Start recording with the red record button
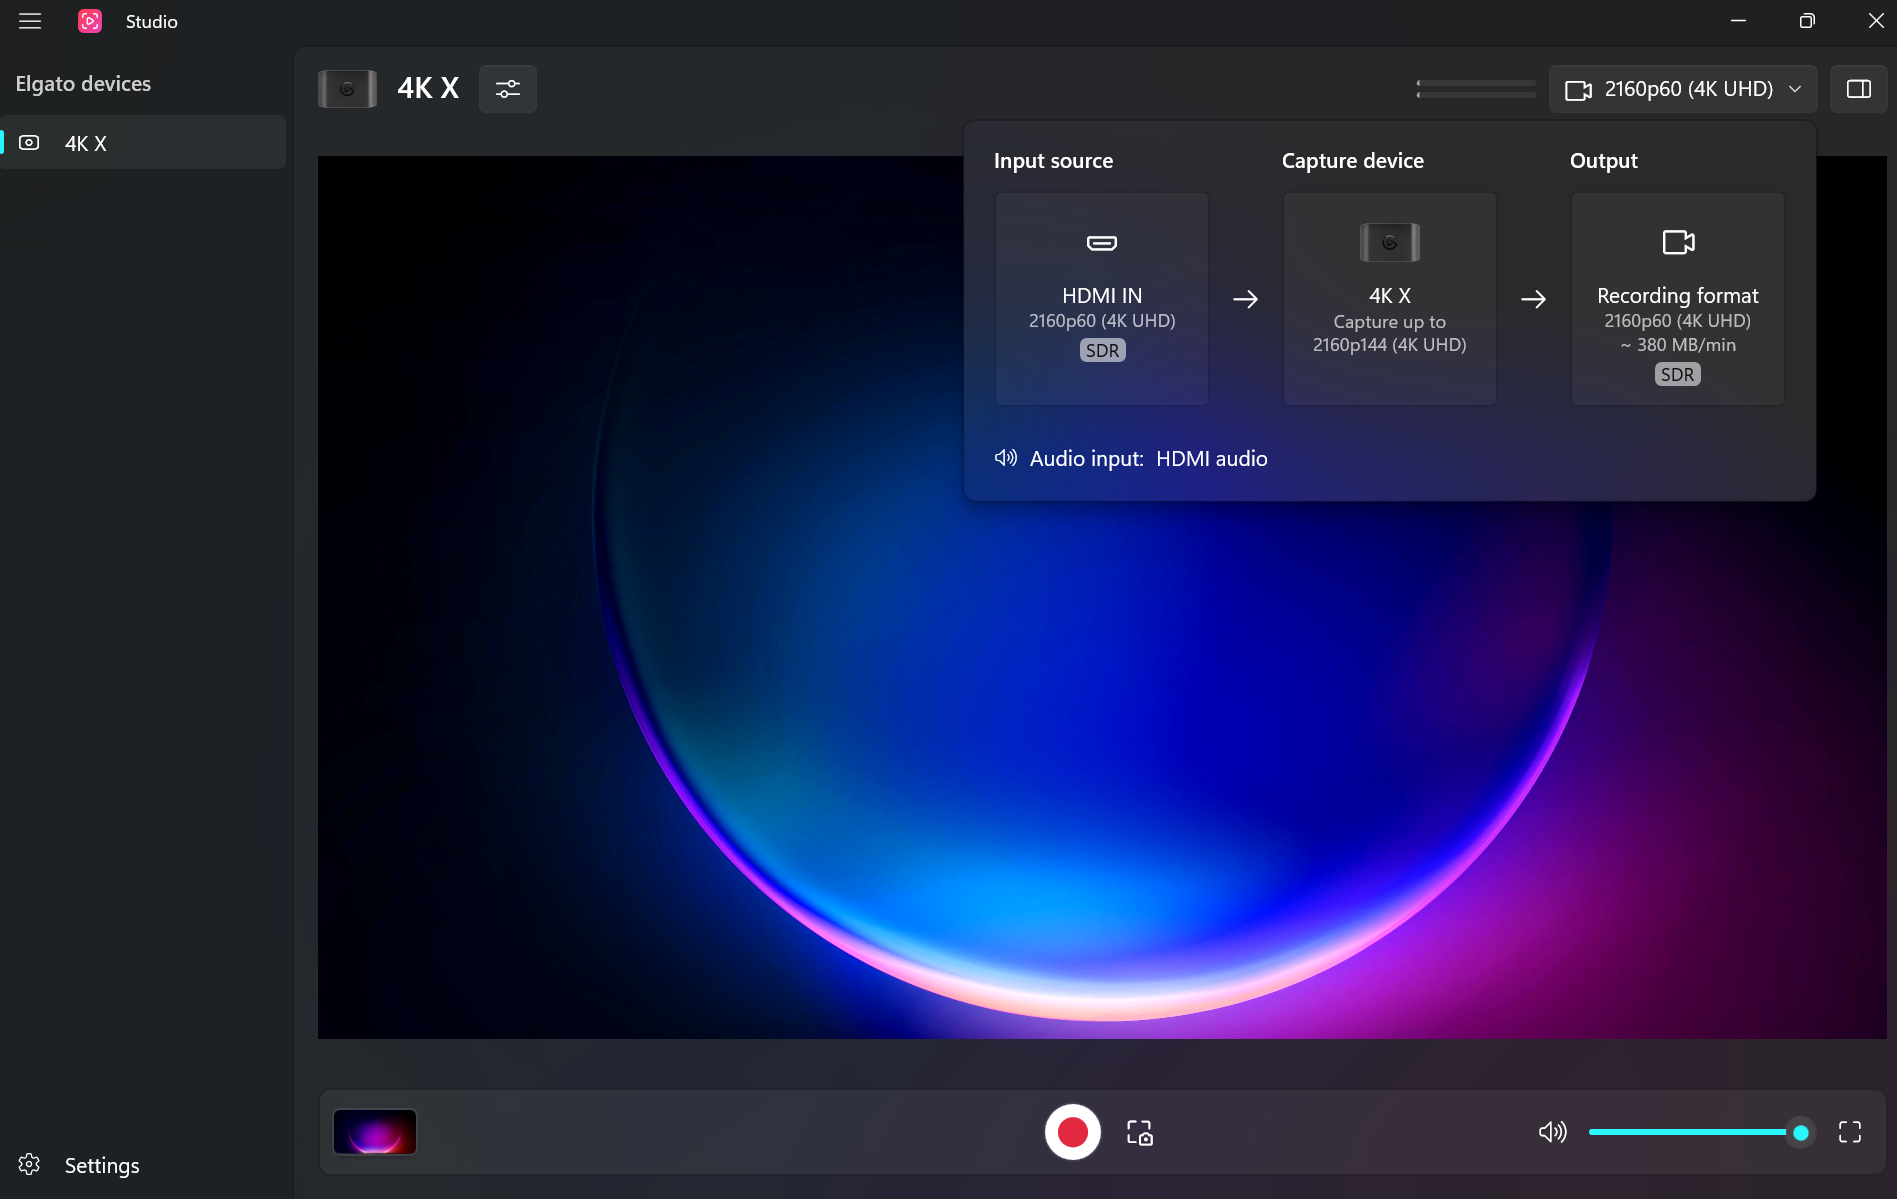The height and width of the screenshot is (1199, 1897). [1073, 1132]
